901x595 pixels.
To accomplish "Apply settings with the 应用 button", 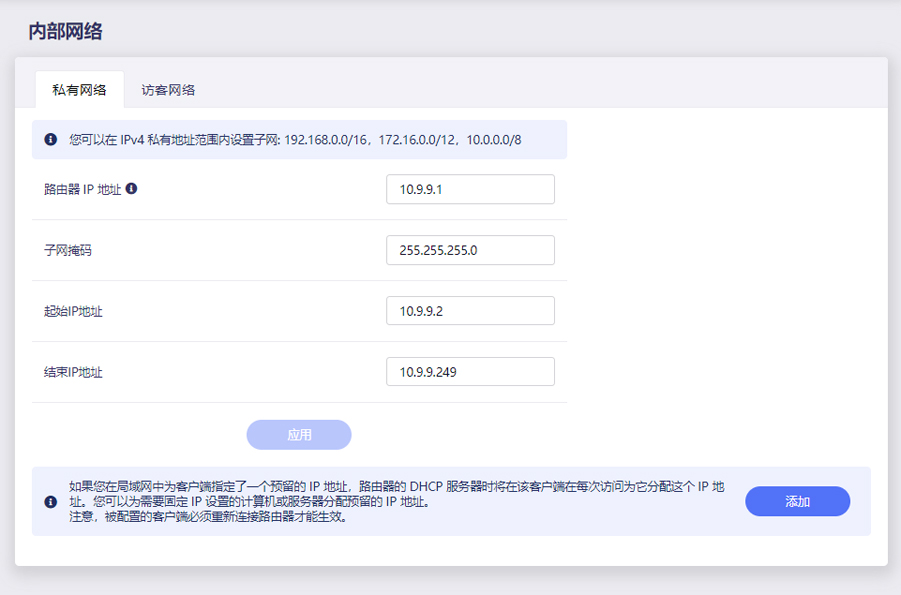I will 299,435.
